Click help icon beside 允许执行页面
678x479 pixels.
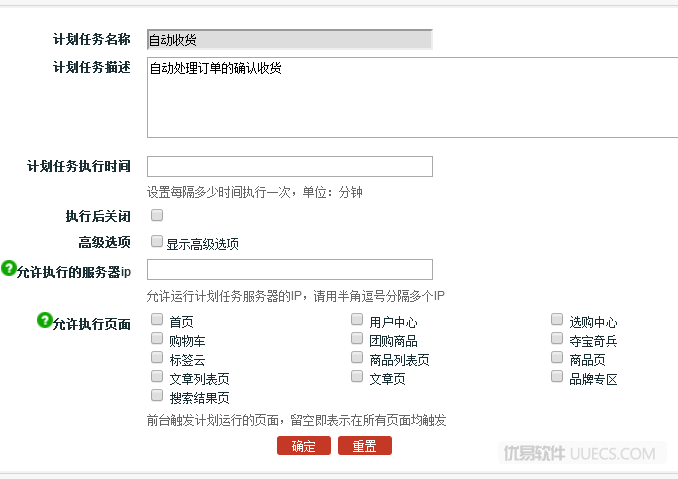(45, 320)
